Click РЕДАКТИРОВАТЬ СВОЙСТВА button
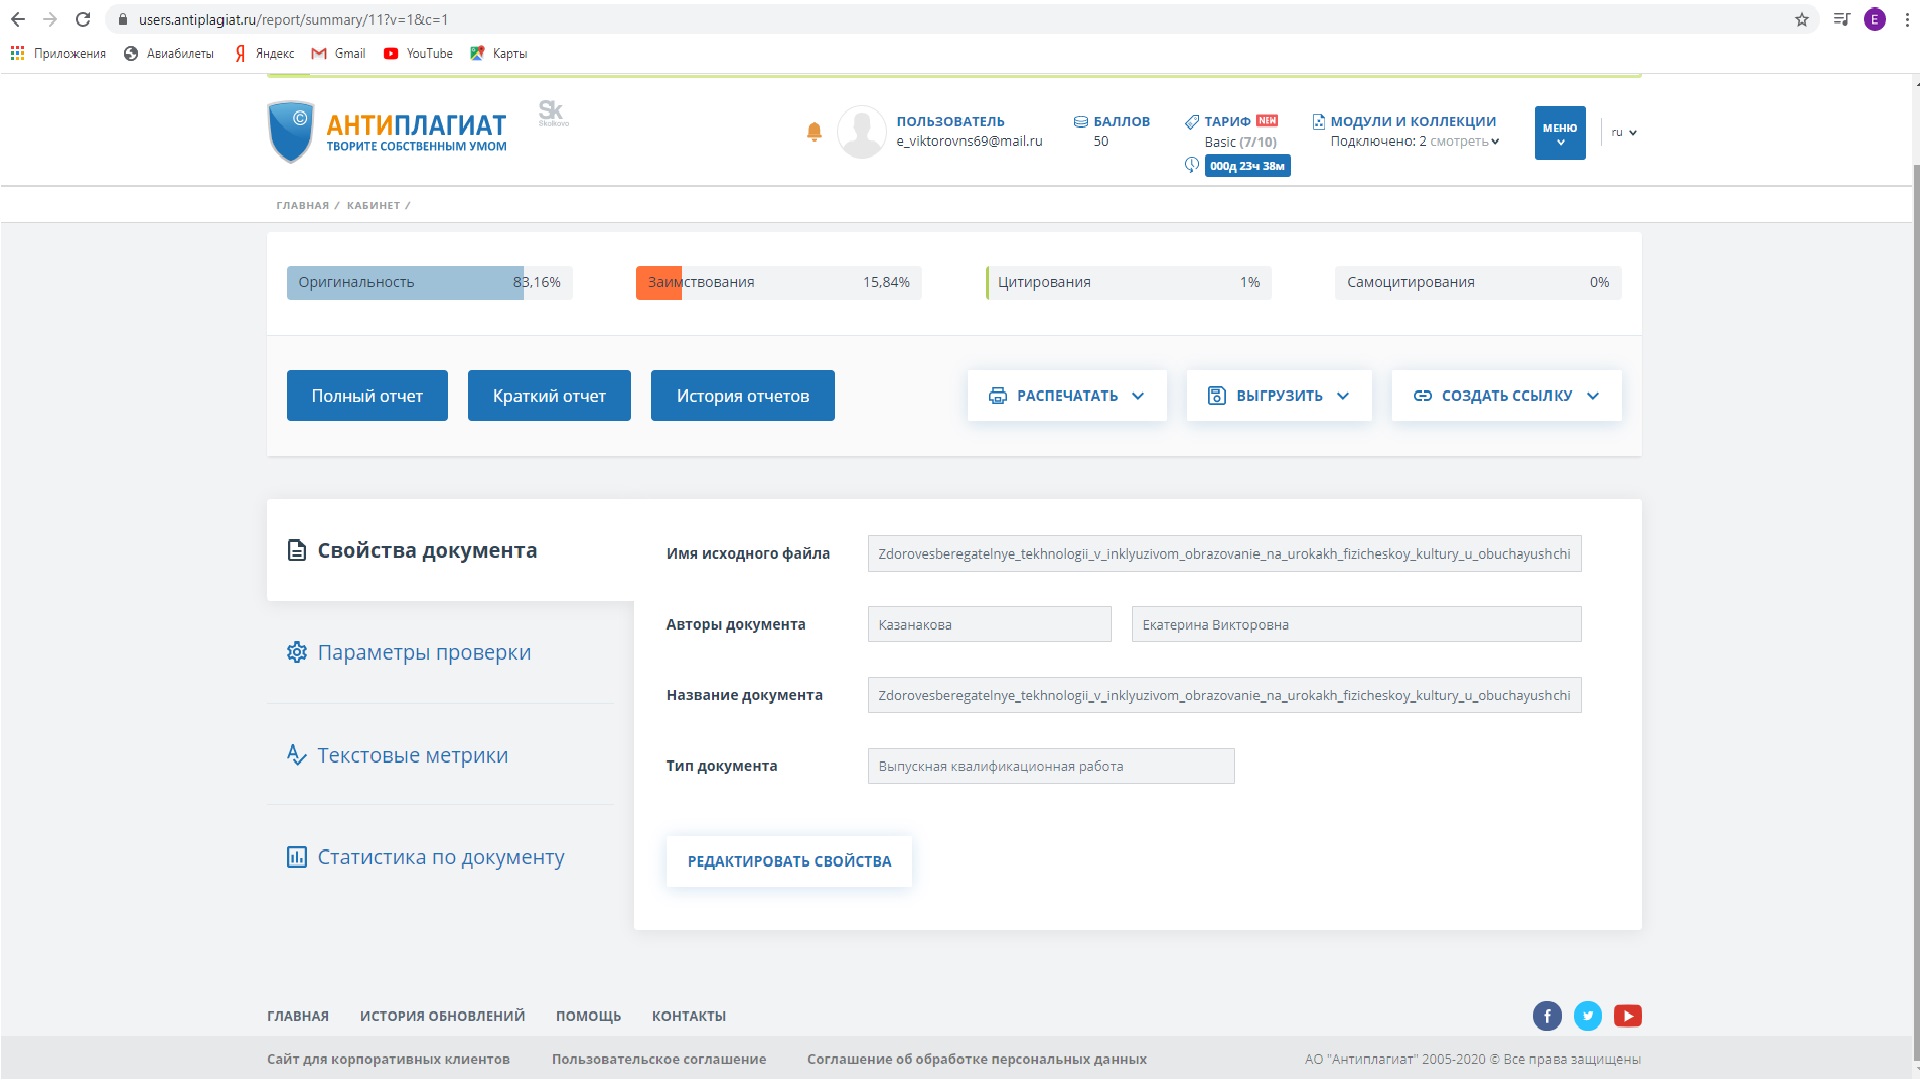Image resolution: width=1920 pixels, height=1080 pixels. [x=789, y=862]
